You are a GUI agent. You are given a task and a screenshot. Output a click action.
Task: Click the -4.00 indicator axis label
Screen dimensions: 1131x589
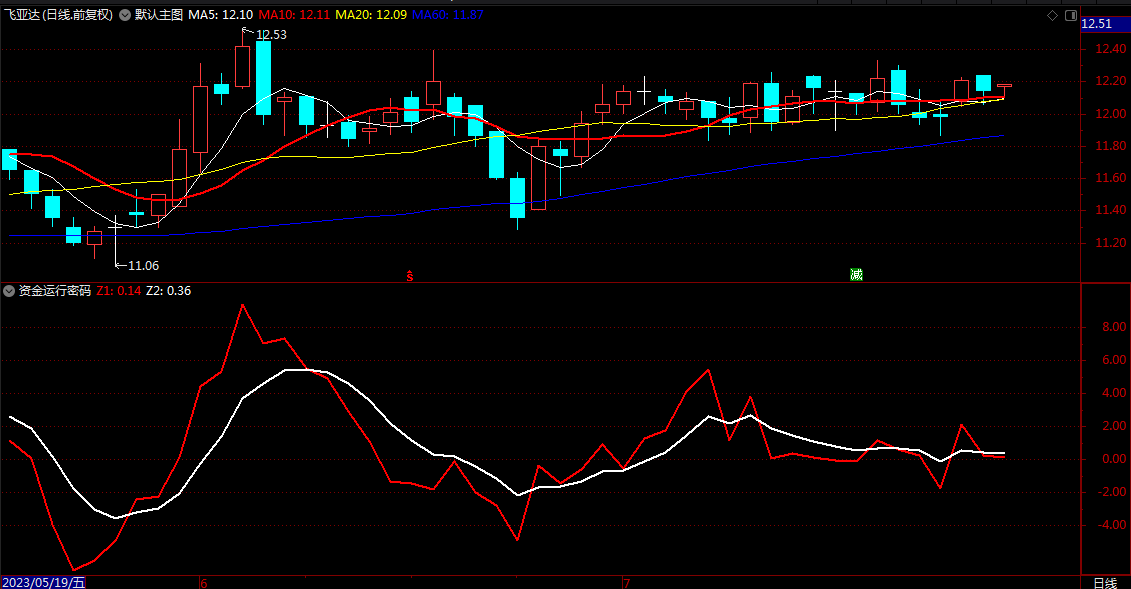[x=1112, y=525]
